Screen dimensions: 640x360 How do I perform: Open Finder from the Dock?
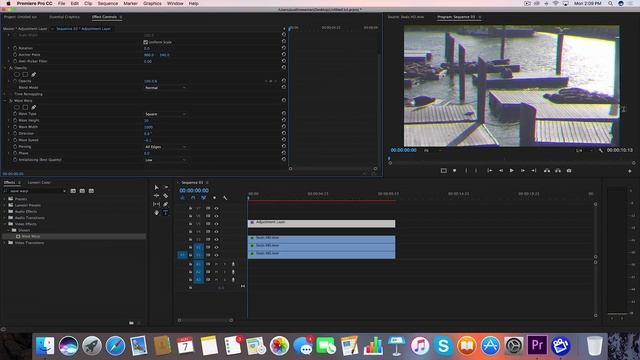pos(44,345)
